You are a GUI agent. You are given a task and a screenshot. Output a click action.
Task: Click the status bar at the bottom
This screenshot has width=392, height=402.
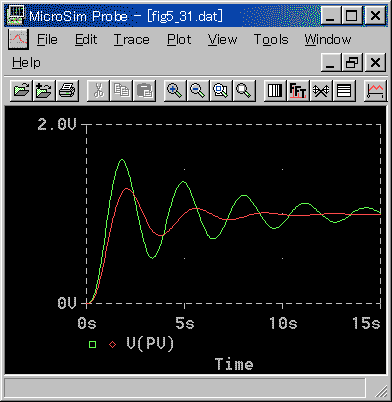(185, 388)
